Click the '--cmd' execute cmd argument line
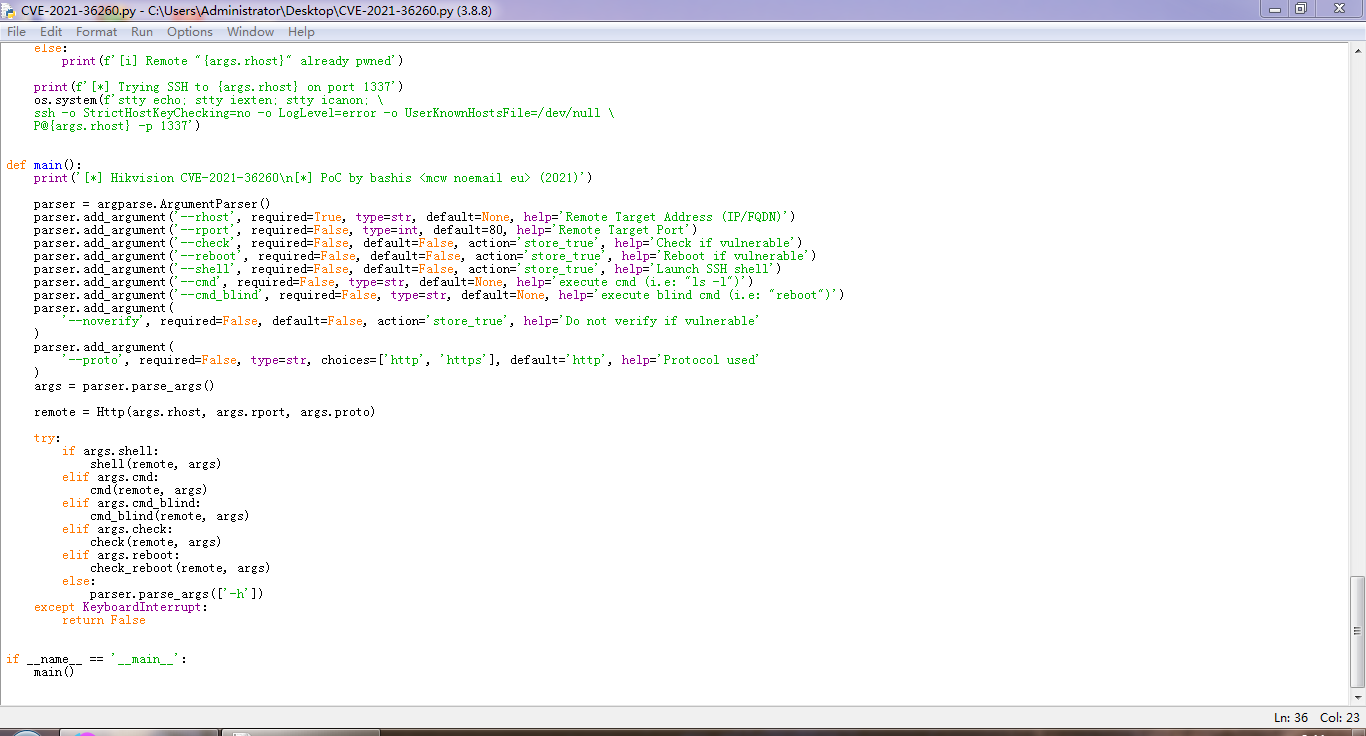Image resolution: width=1366 pixels, height=736 pixels. point(393,282)
